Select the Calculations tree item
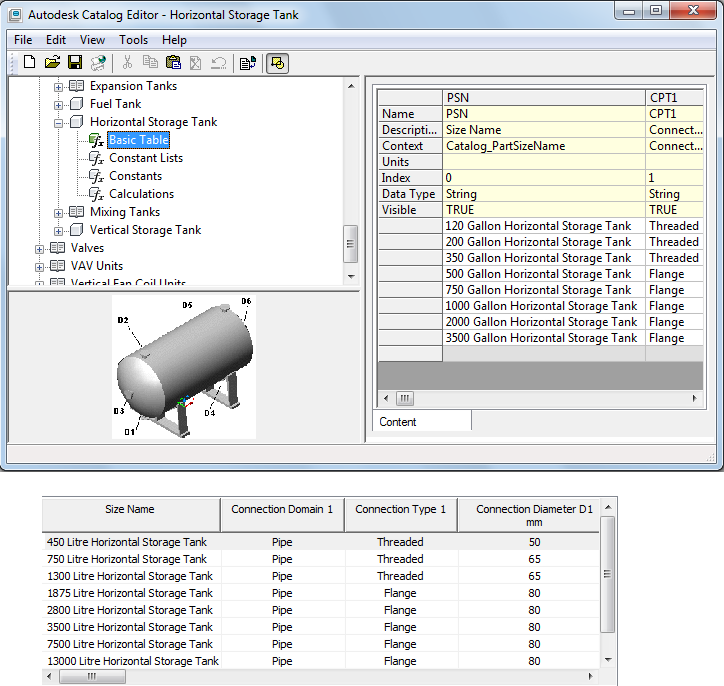This screenshot has height=686, width=724. click(x=141, y=194)
